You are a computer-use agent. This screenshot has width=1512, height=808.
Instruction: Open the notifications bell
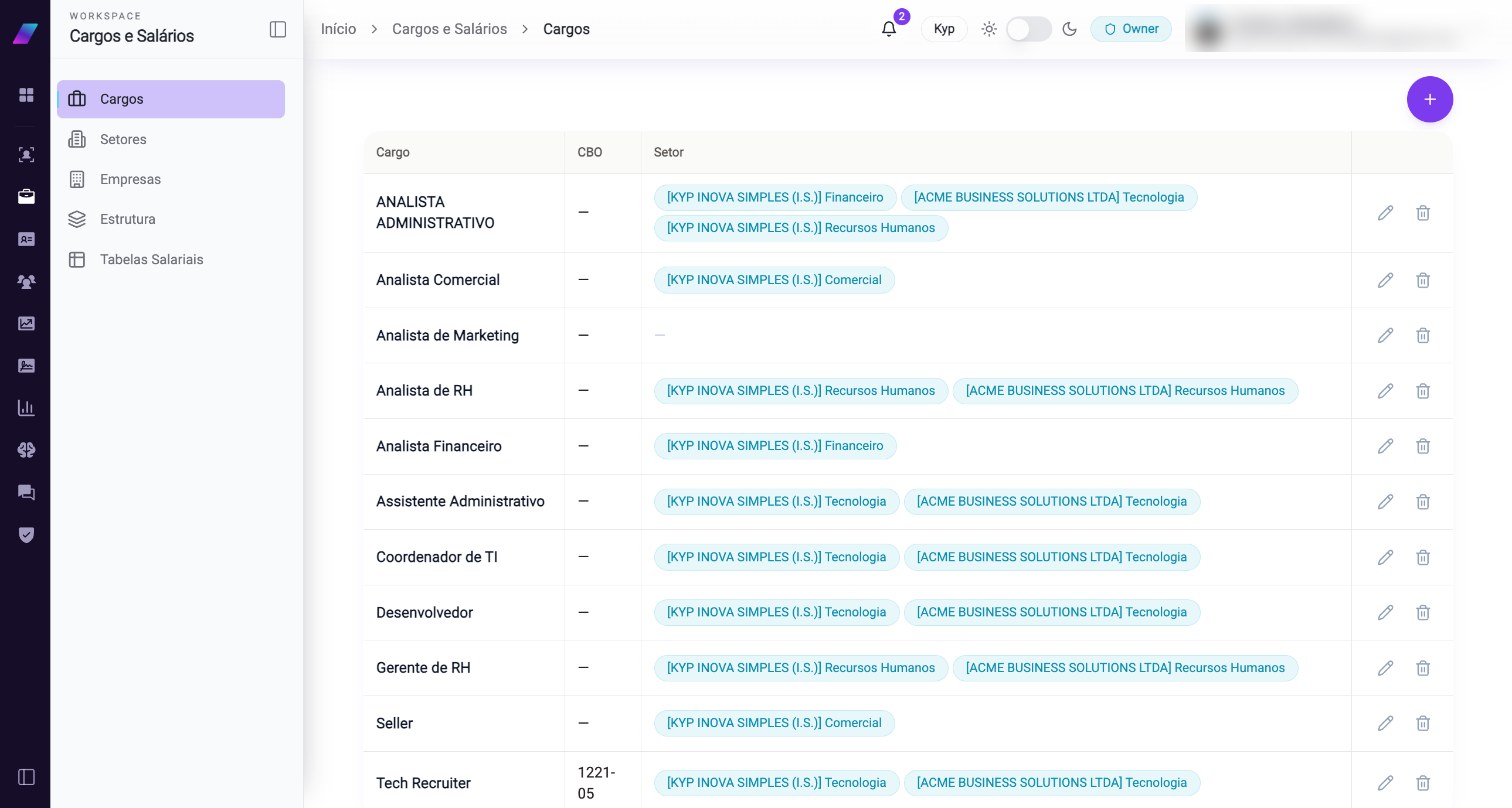889,29
